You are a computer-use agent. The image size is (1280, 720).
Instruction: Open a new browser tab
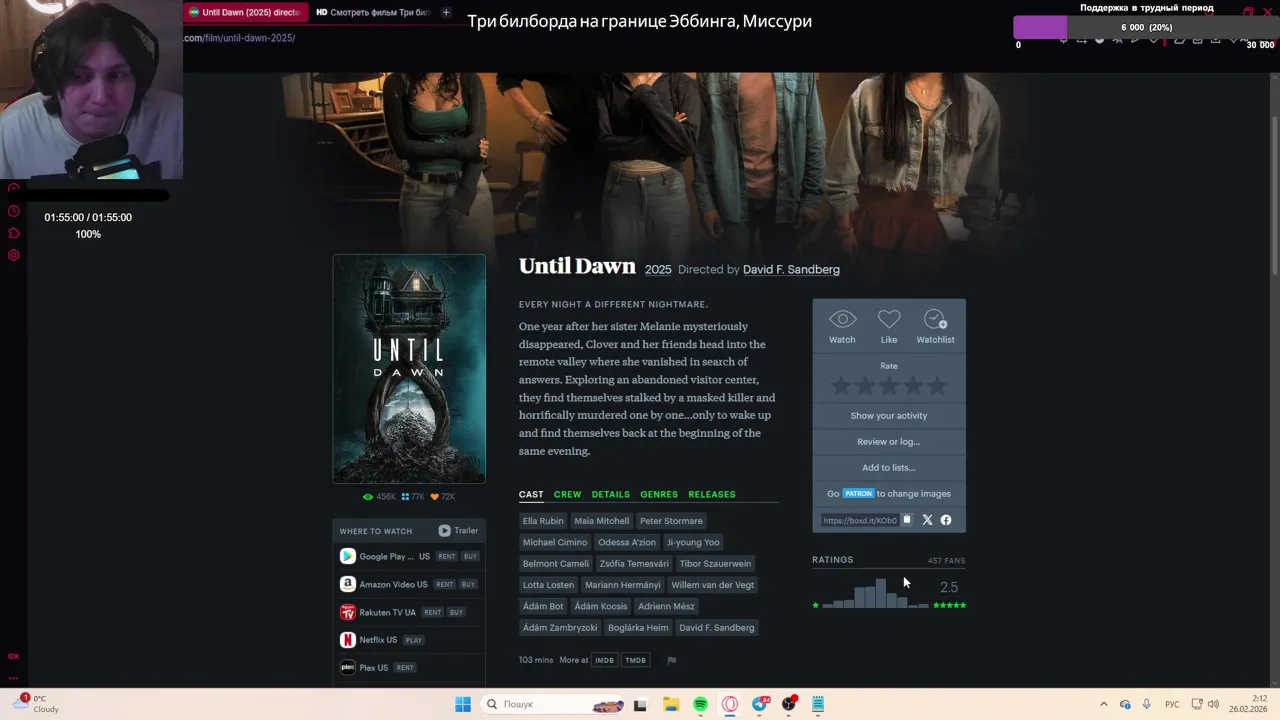[446, 12]
